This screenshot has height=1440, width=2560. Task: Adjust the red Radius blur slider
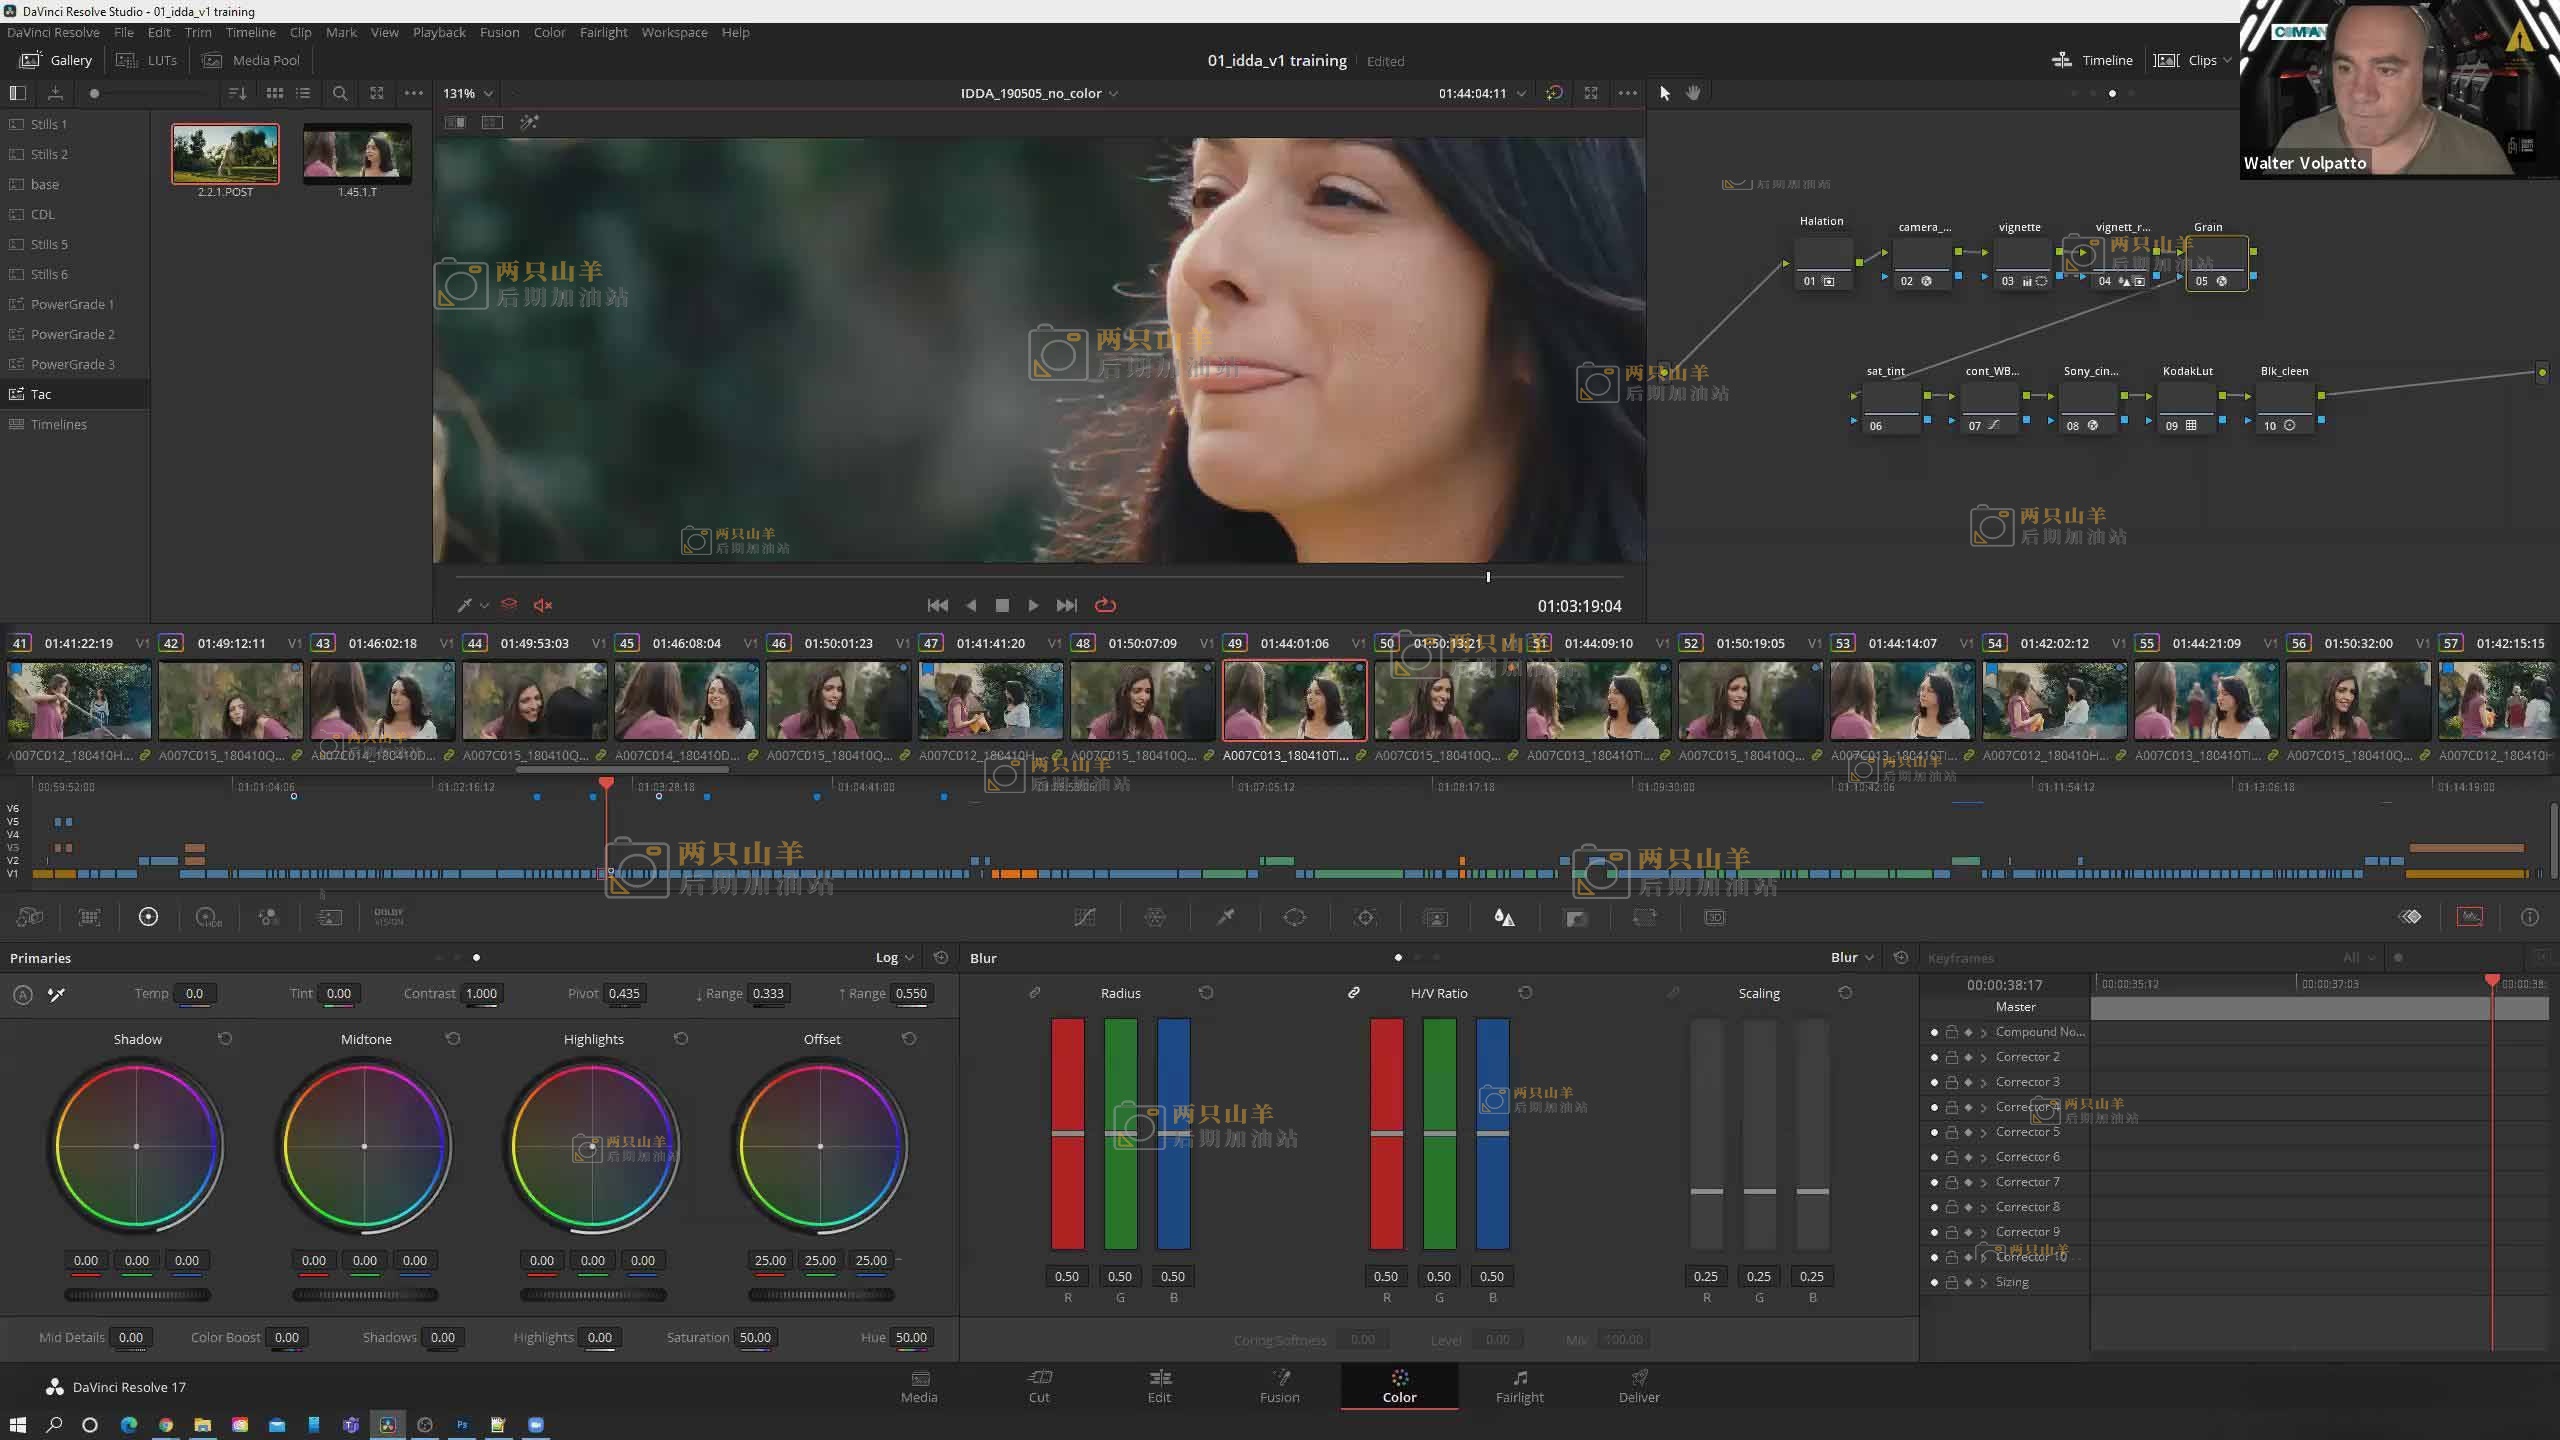click(1067, 1133)
